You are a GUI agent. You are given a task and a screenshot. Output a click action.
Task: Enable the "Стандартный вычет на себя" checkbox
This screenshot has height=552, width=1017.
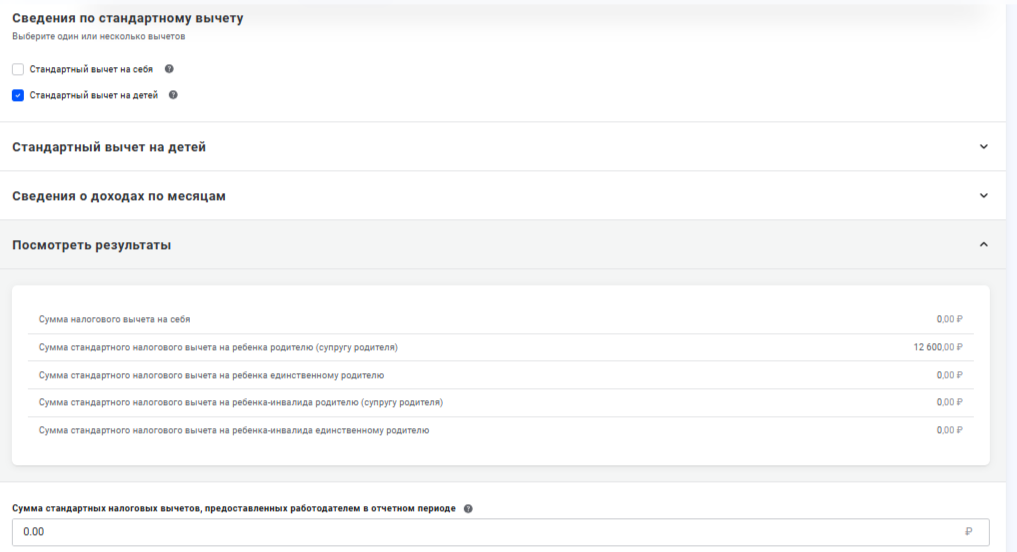pyautogui.click(x=18, y=70)
